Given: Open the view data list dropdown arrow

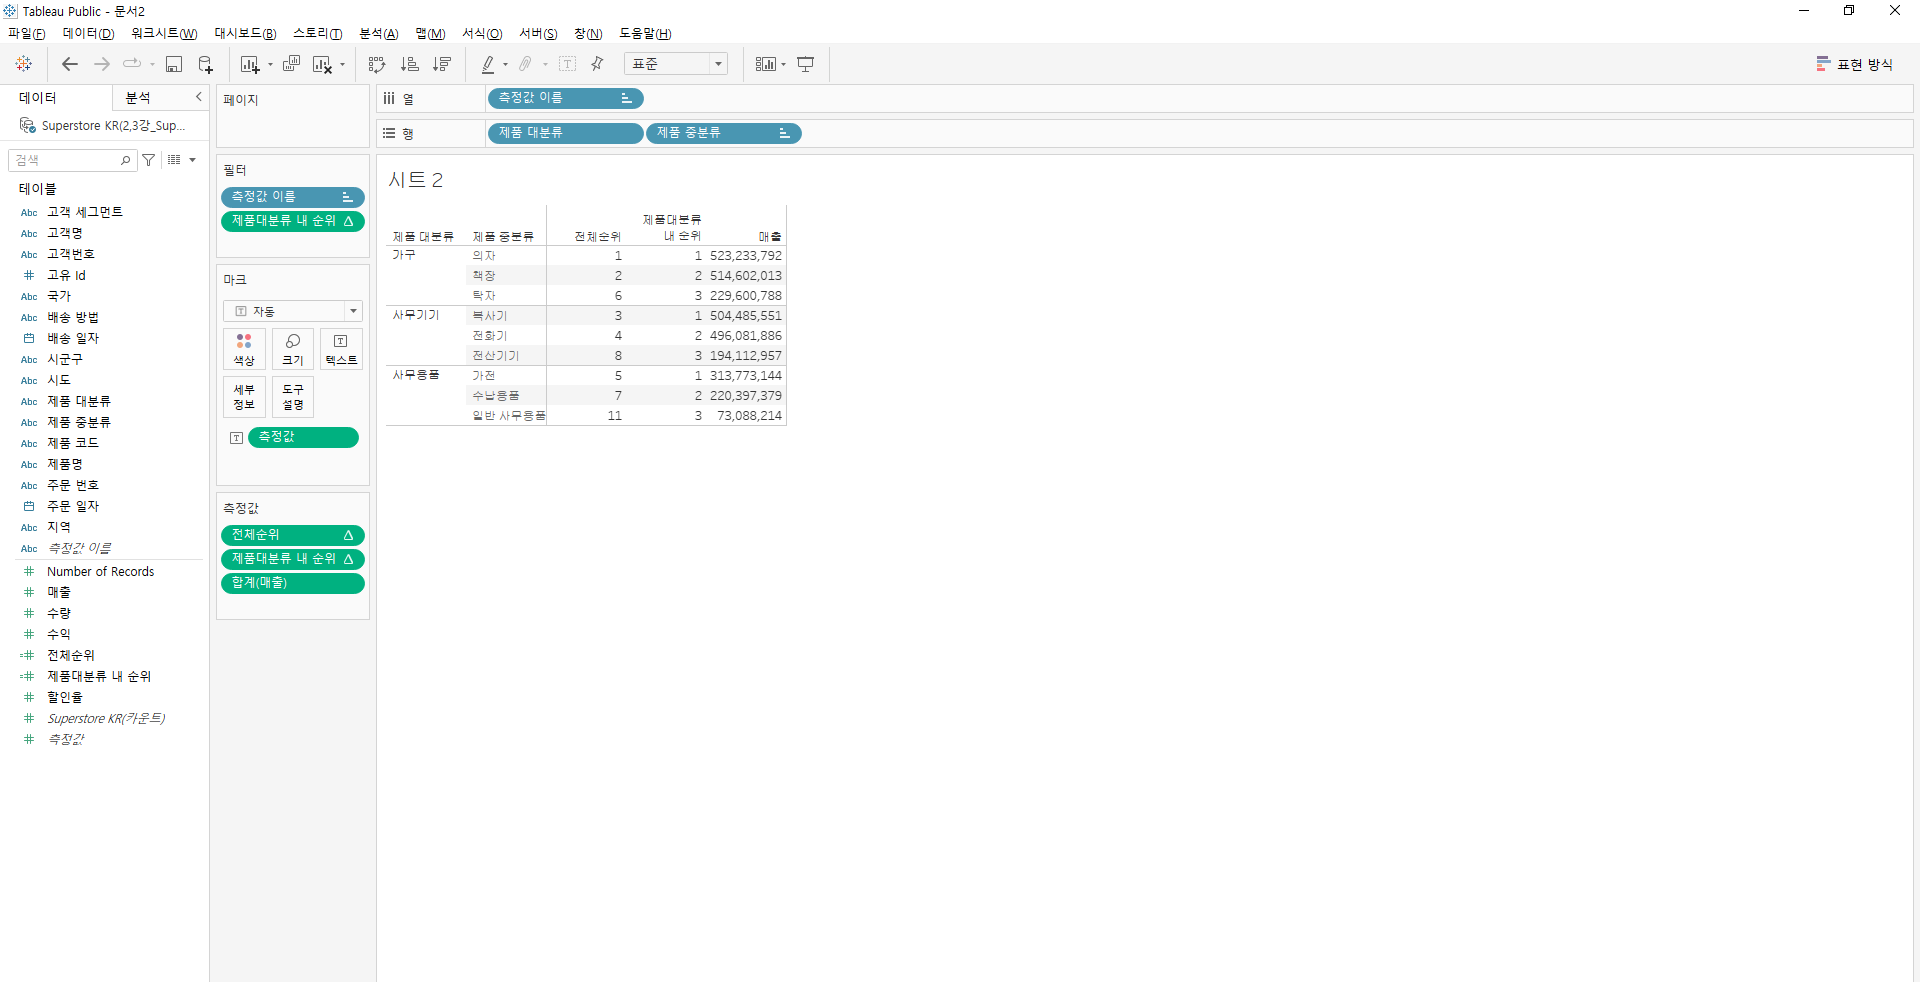Looking at the screenshot, I should click(192, 160).
